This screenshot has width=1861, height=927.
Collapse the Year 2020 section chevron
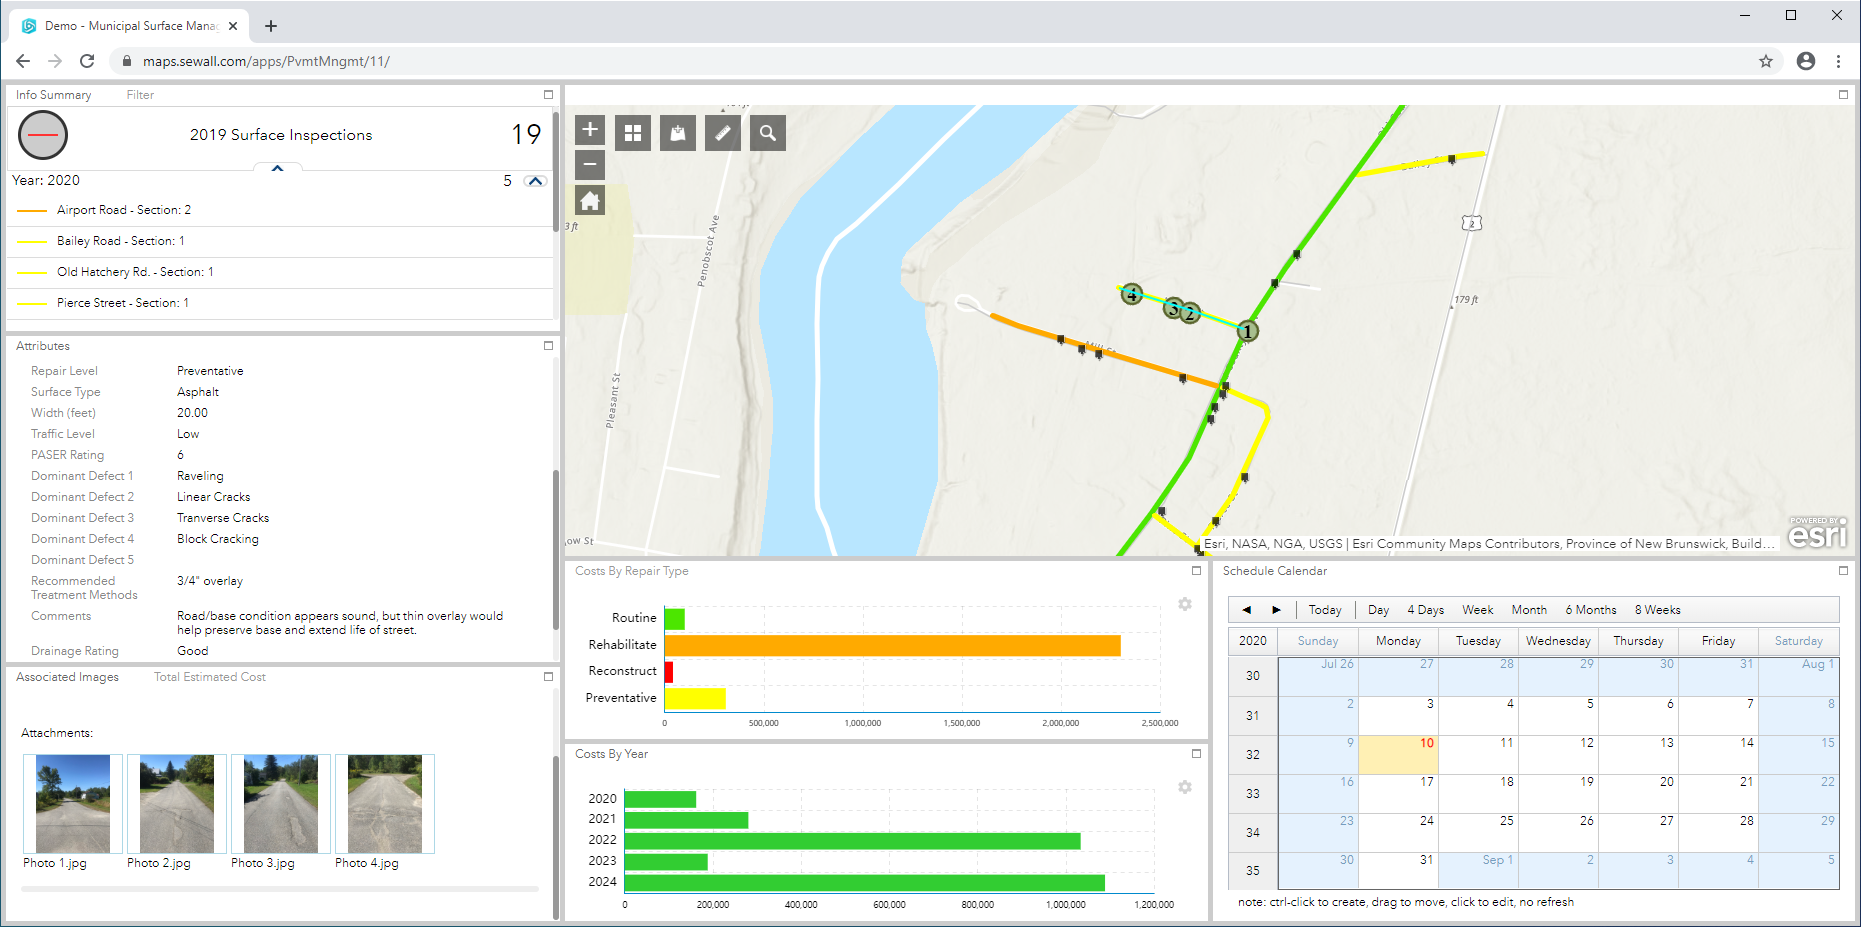pyautogui.click(x=536, y=181)
